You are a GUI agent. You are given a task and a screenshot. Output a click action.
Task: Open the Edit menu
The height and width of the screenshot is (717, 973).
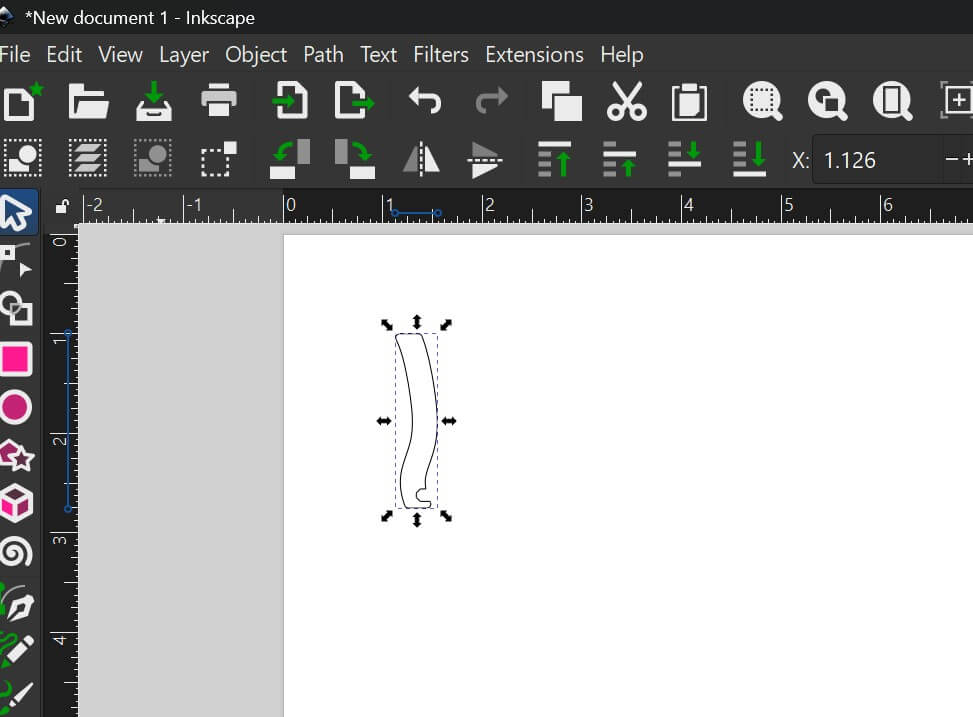tap(64, 55)
